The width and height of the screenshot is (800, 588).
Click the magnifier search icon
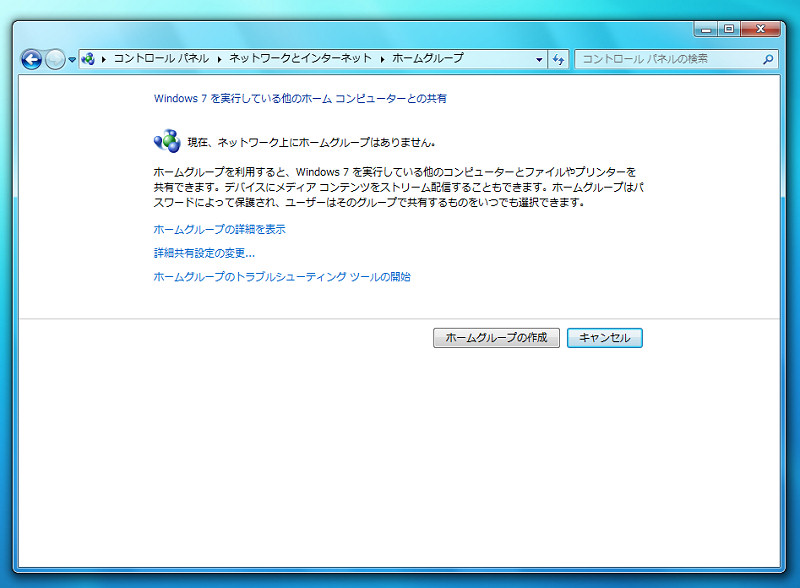768,59
